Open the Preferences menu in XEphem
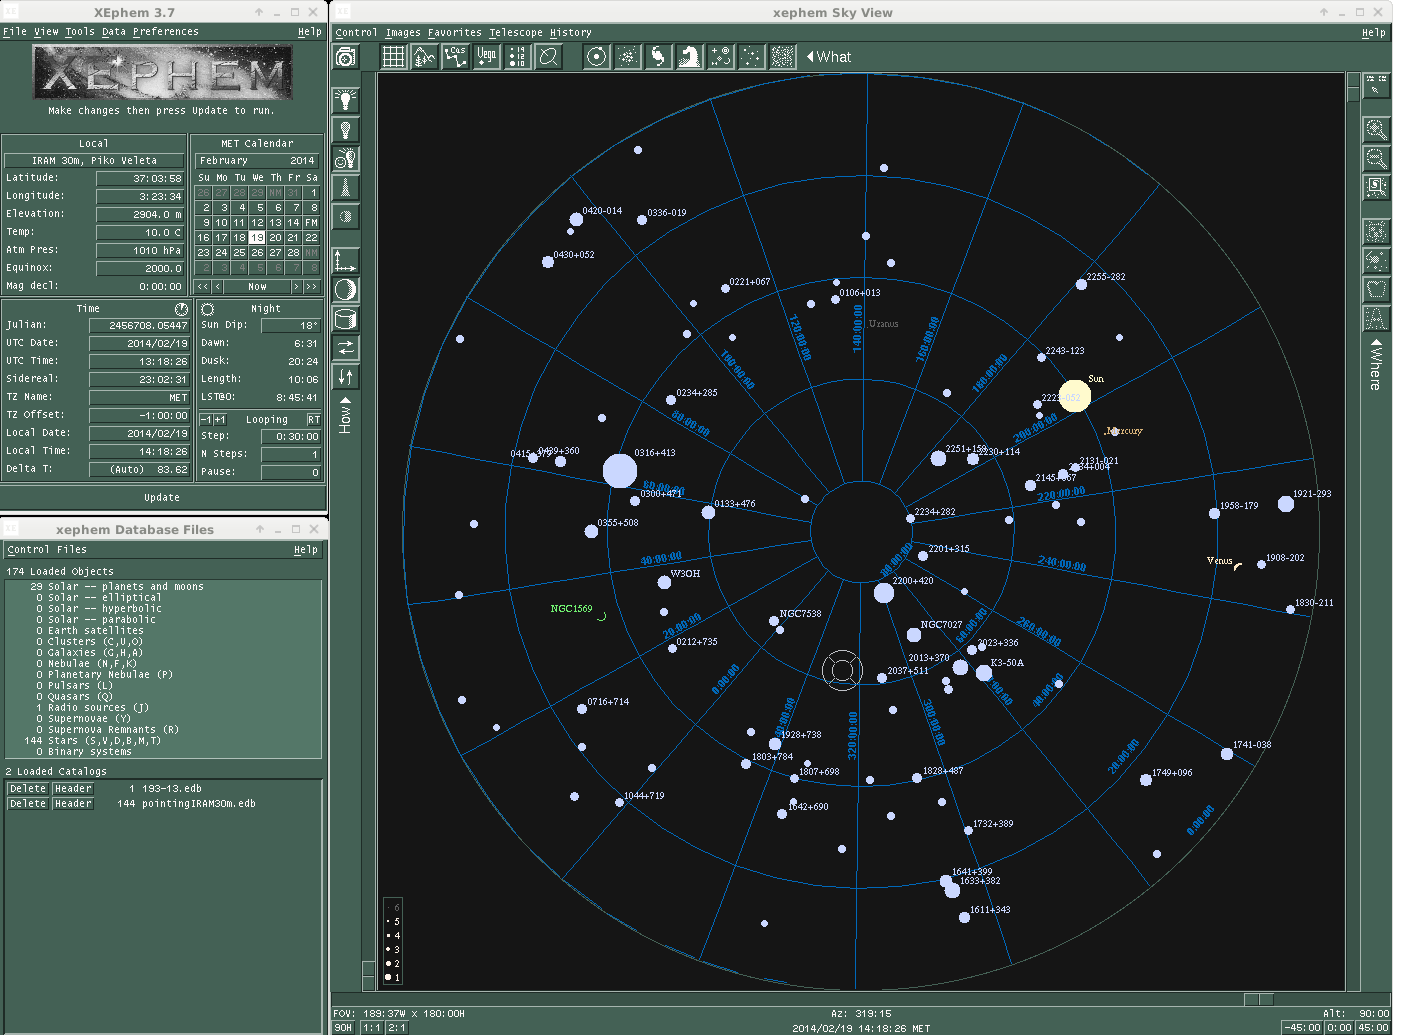 [x=165, y=32]
